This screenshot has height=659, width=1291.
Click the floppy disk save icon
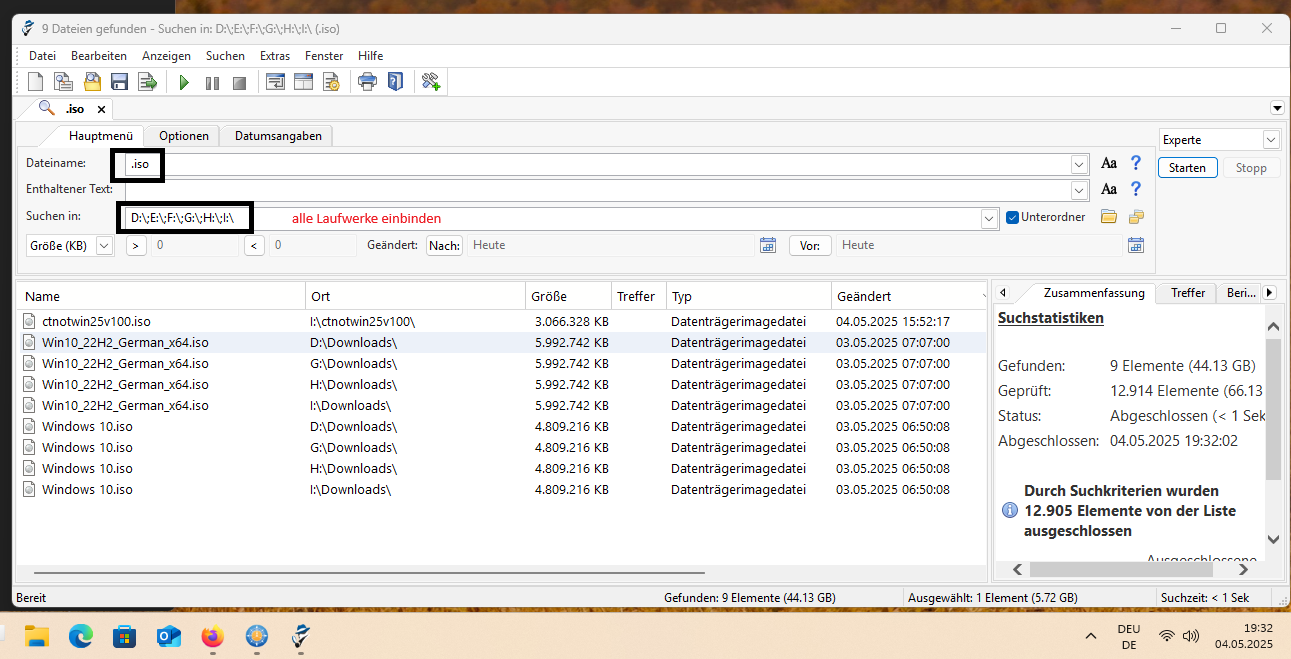[x=119, y=82]
